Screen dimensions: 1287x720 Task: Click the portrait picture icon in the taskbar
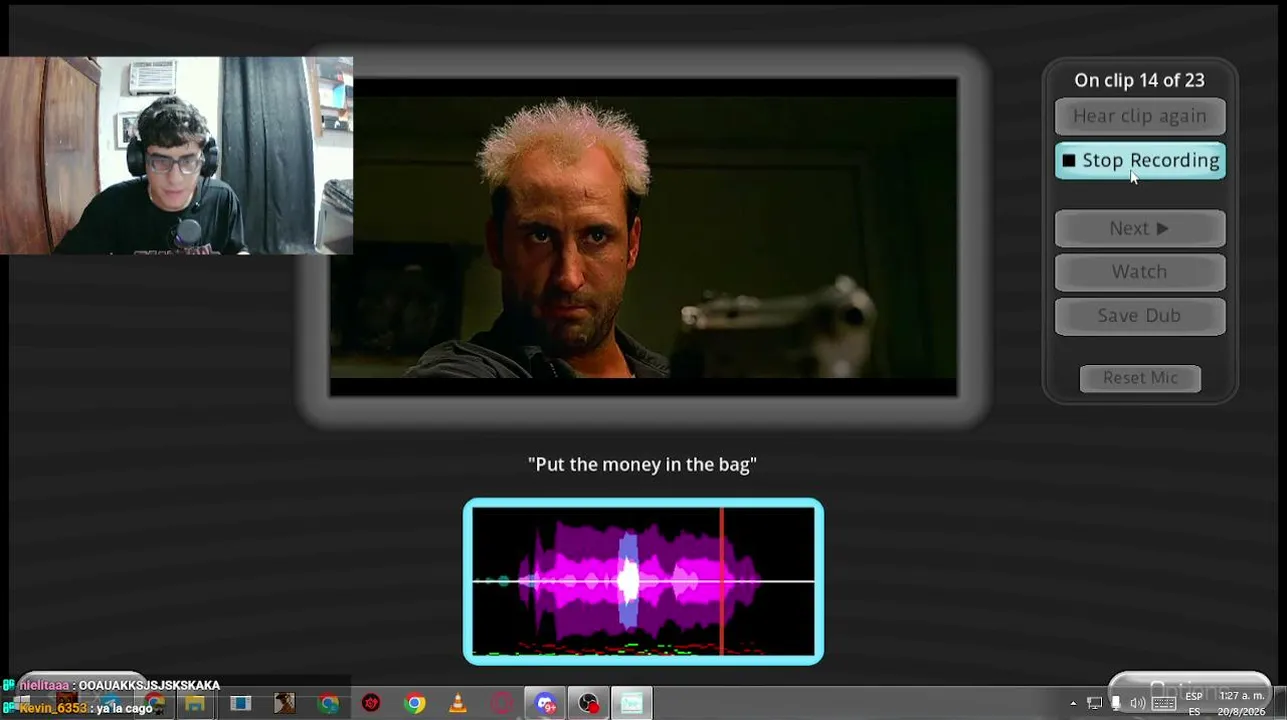(x=284, y=704)
